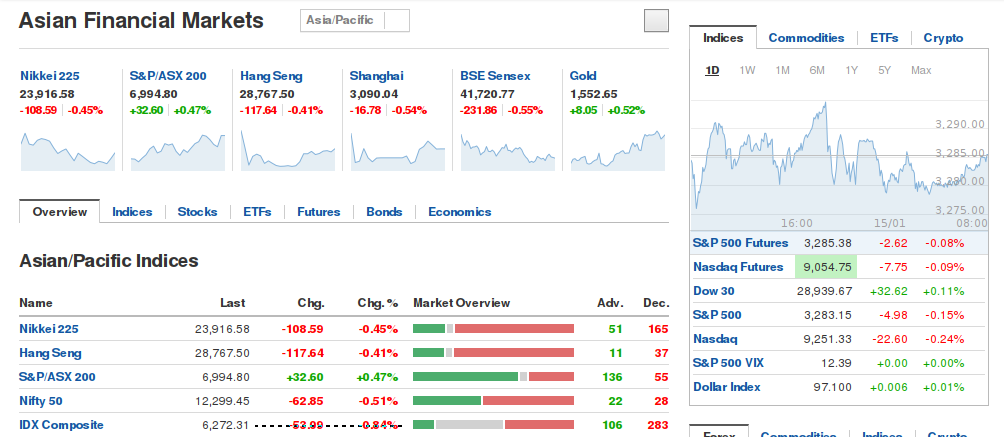This screenshot has height=437, width=1004.
Task: Open the Dollar Index sidebar link
Action: [x=727, y=387]
